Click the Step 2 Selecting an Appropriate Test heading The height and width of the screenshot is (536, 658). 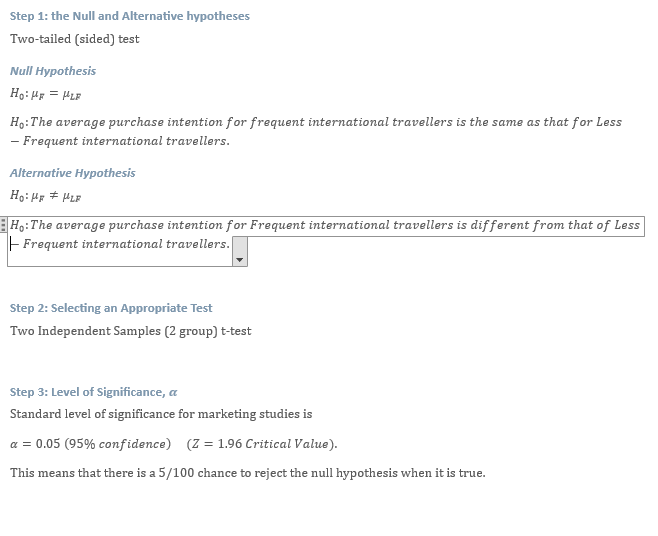111,308
